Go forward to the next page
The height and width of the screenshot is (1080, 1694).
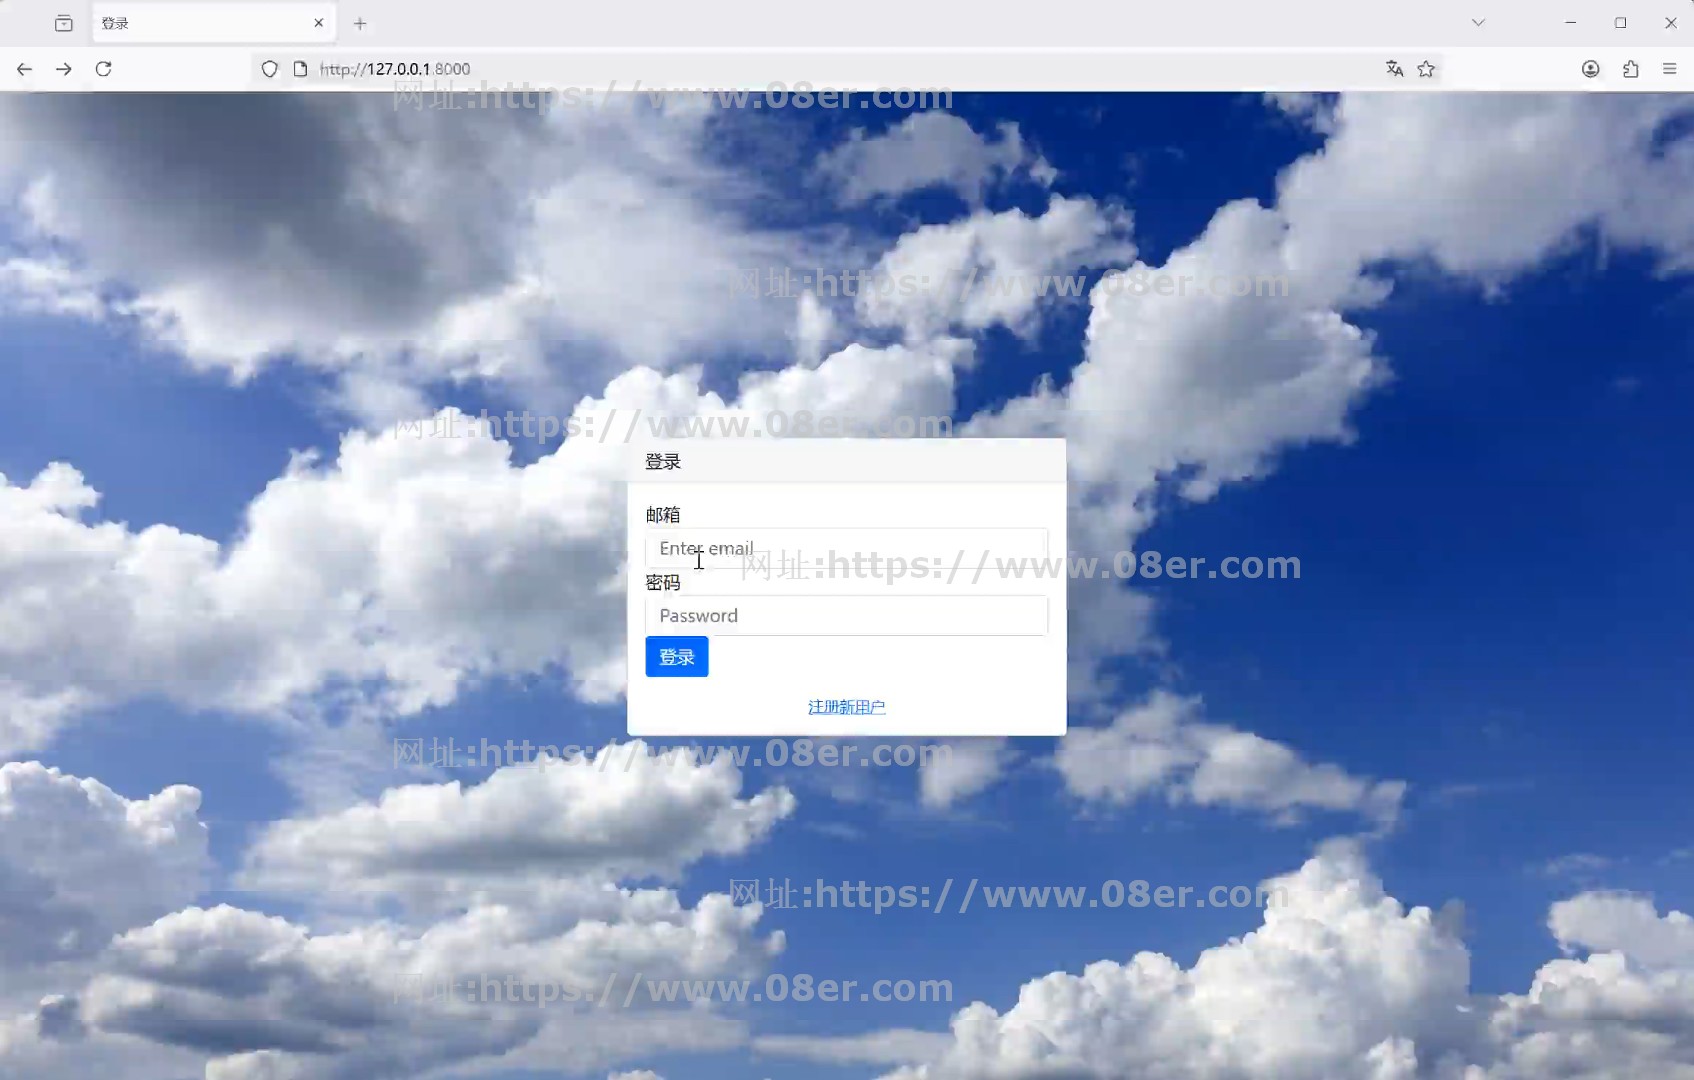(64, 69)
